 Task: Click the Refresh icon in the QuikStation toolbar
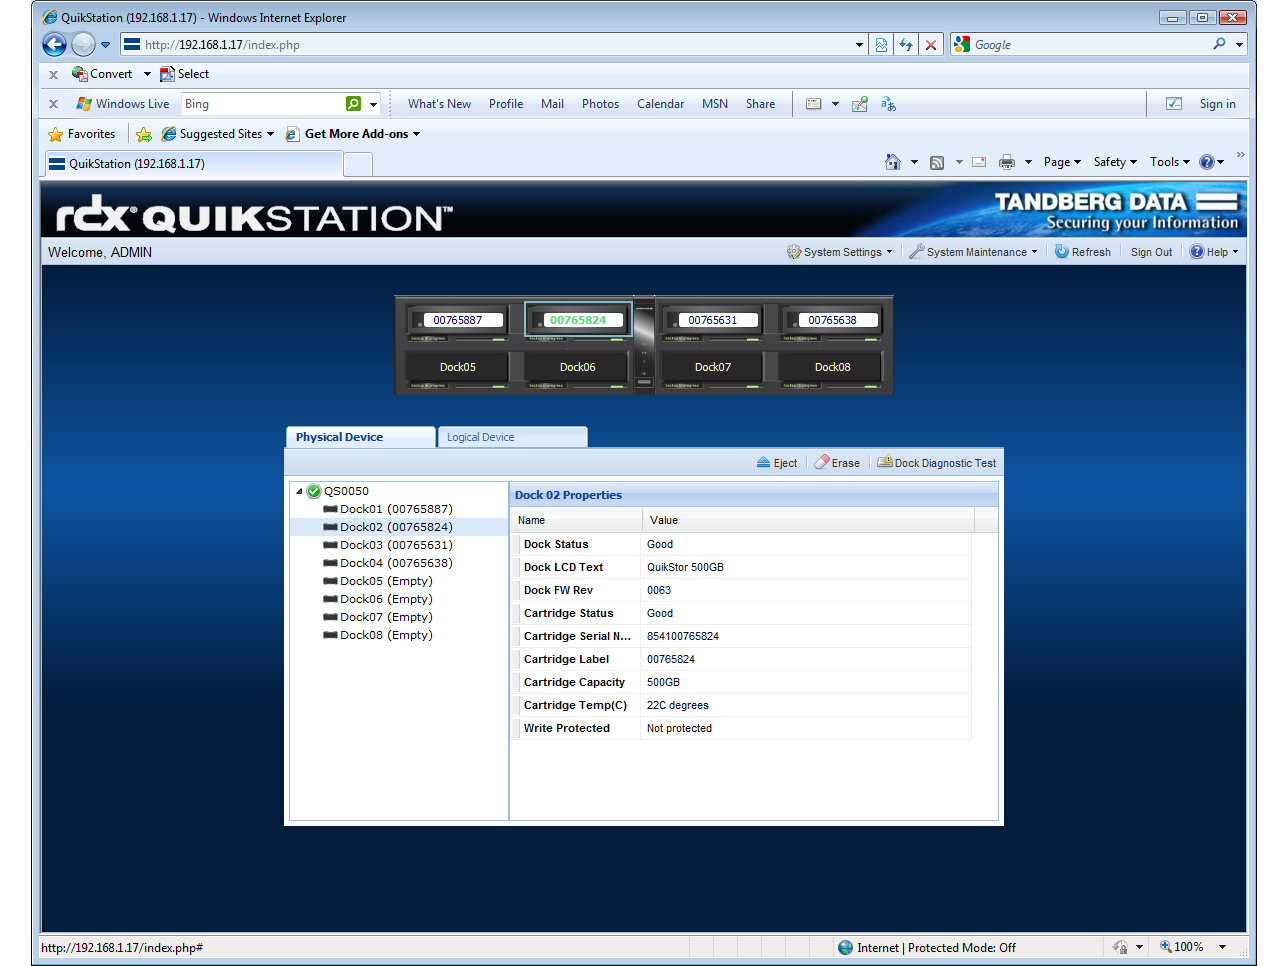1062,252
